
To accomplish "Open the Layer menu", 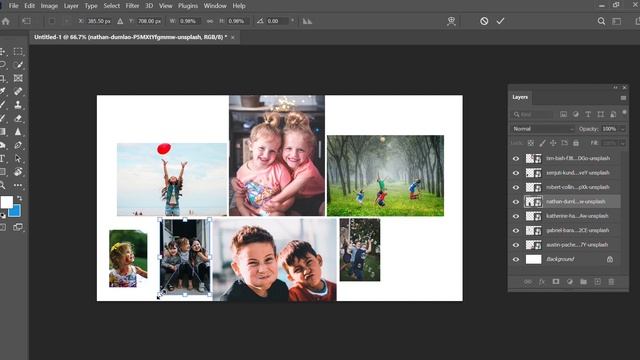I will [71, 6].
